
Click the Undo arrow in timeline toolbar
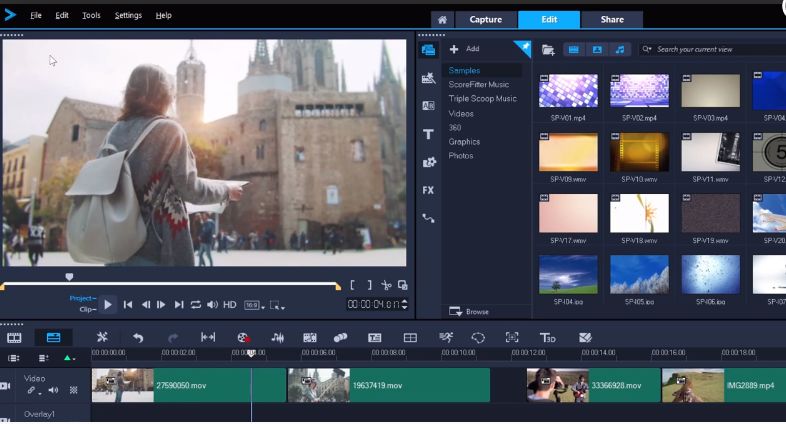[138, 338]
